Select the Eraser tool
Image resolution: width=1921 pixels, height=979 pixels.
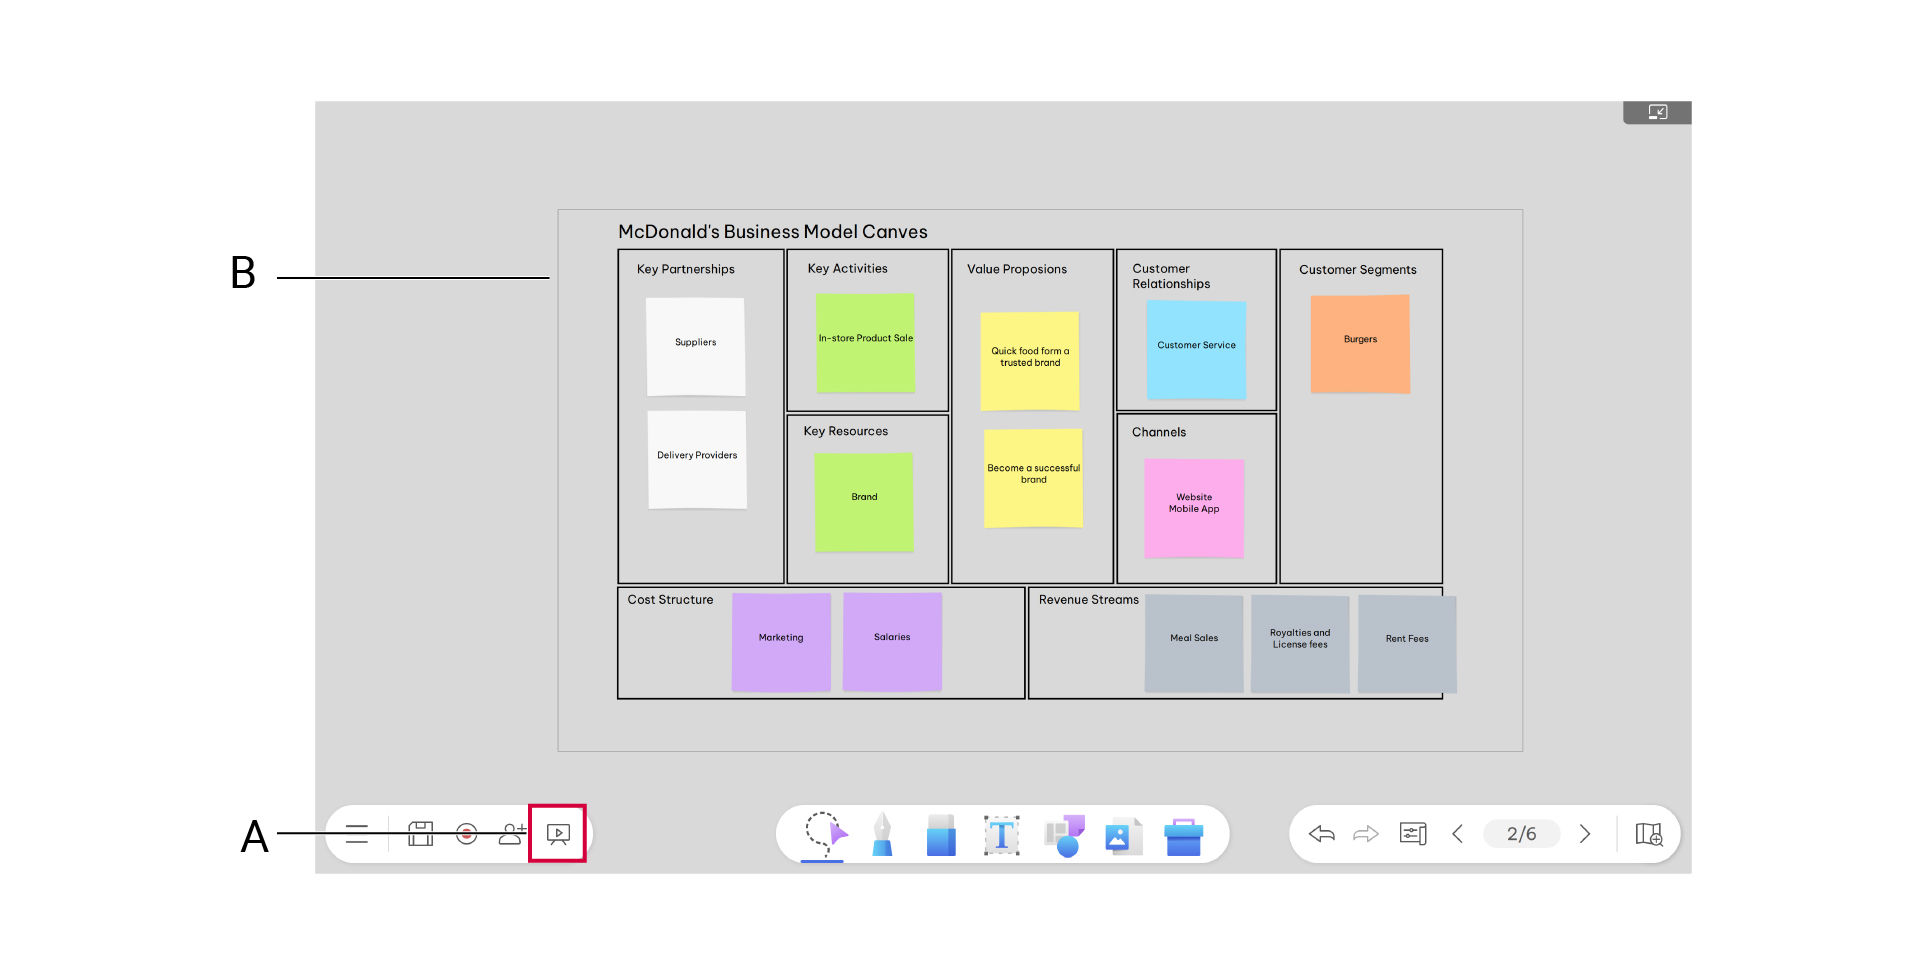coord(941,834)
